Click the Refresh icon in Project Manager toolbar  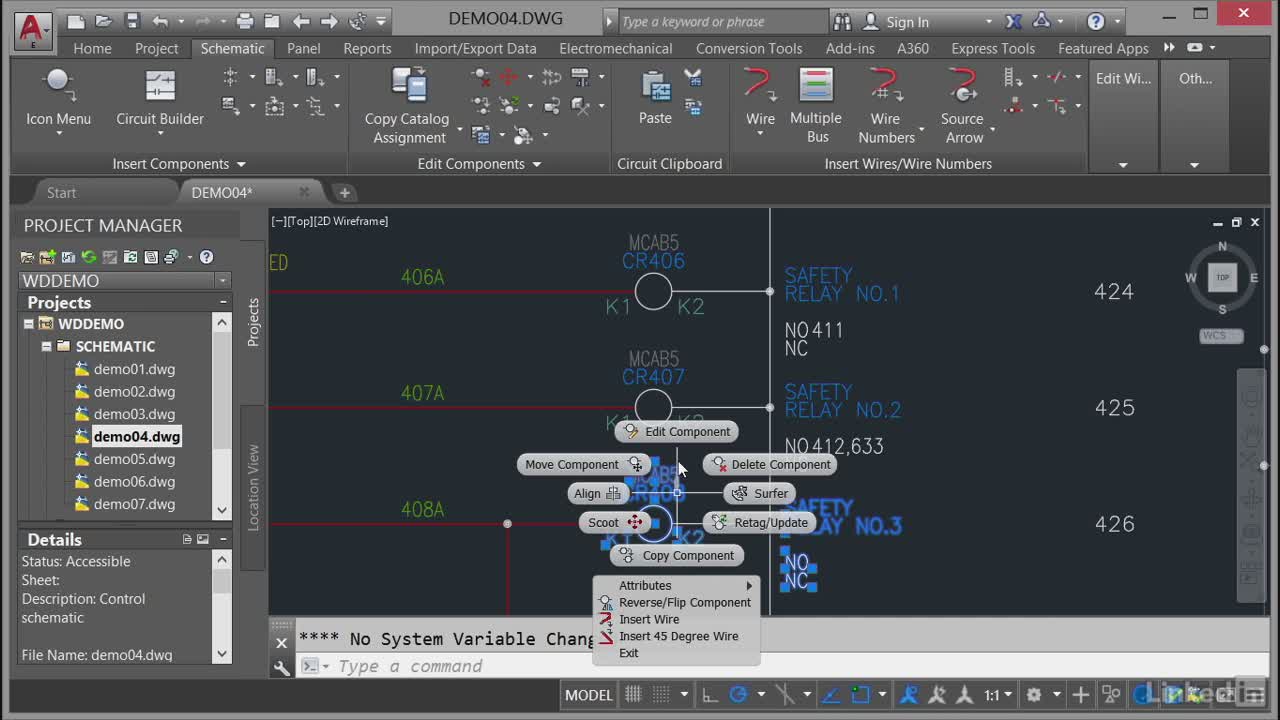(x=89, y=257)
